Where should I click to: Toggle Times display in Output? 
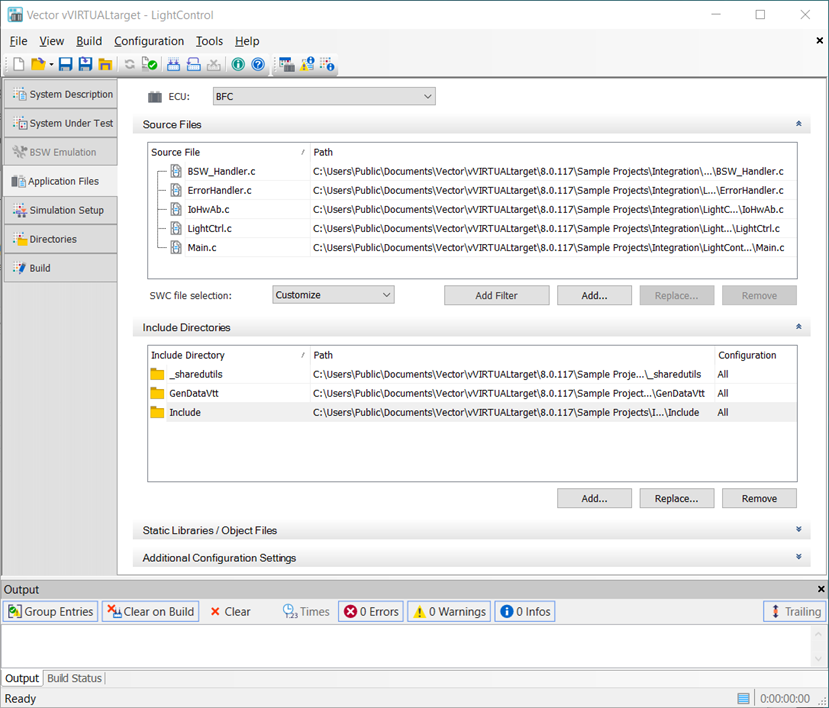[306, 612]
